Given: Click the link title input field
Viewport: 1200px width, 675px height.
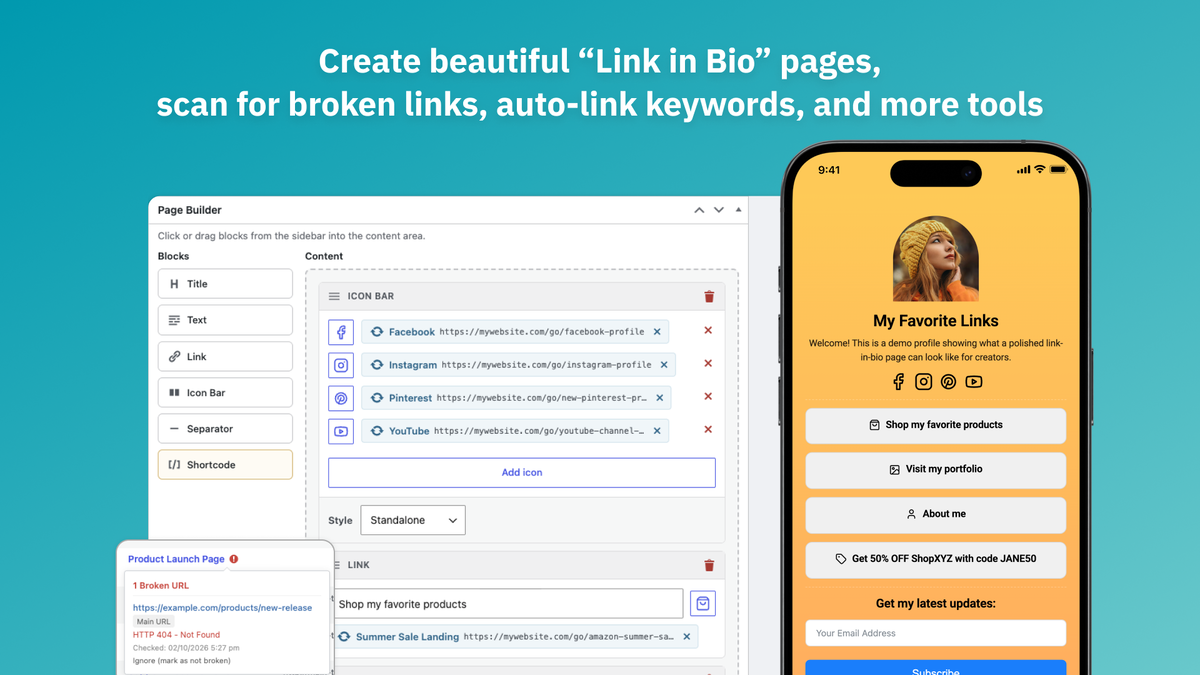Looking at the screenshot, I should (x=508, y=604).
